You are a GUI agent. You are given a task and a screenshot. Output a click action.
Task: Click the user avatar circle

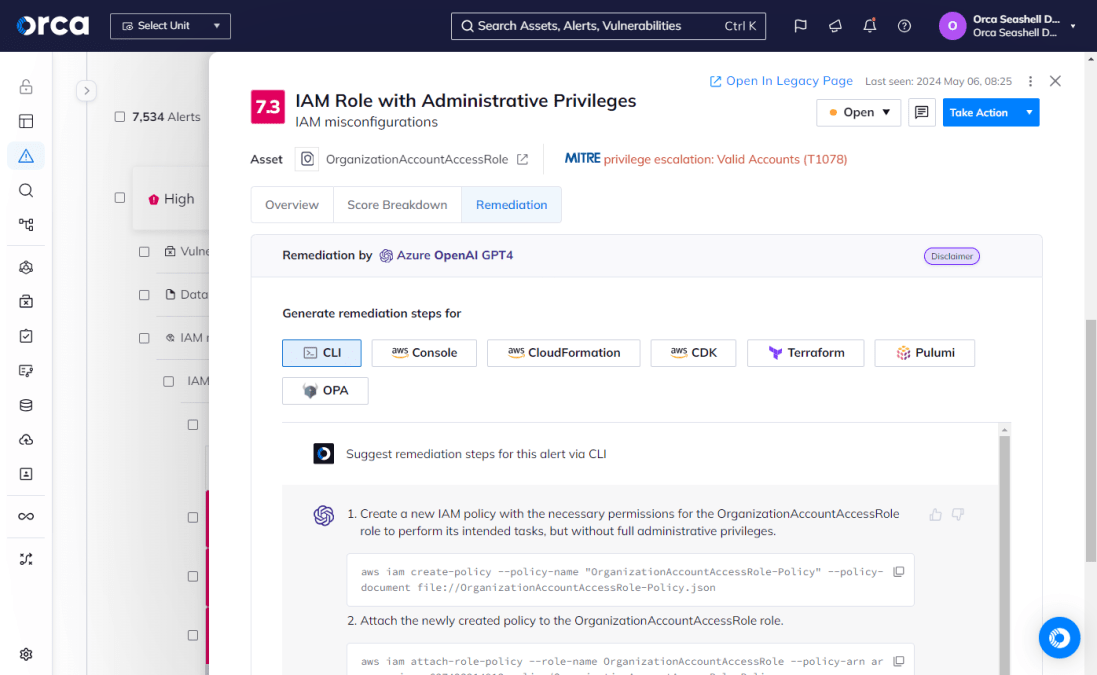(952, 26)
